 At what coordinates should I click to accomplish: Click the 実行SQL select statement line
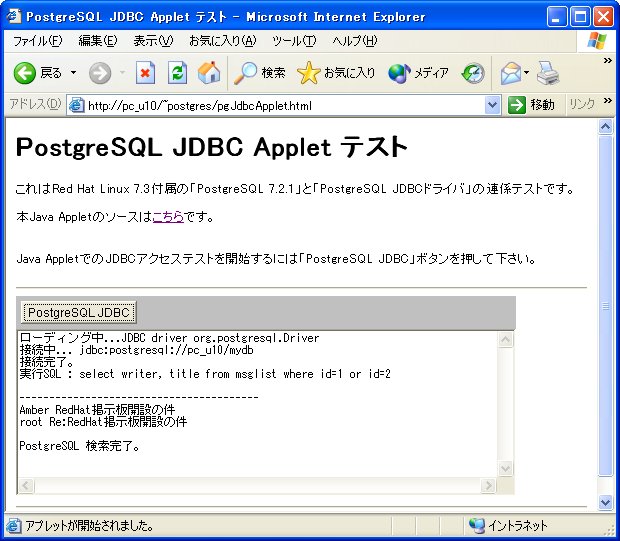[x=205, y=374]
